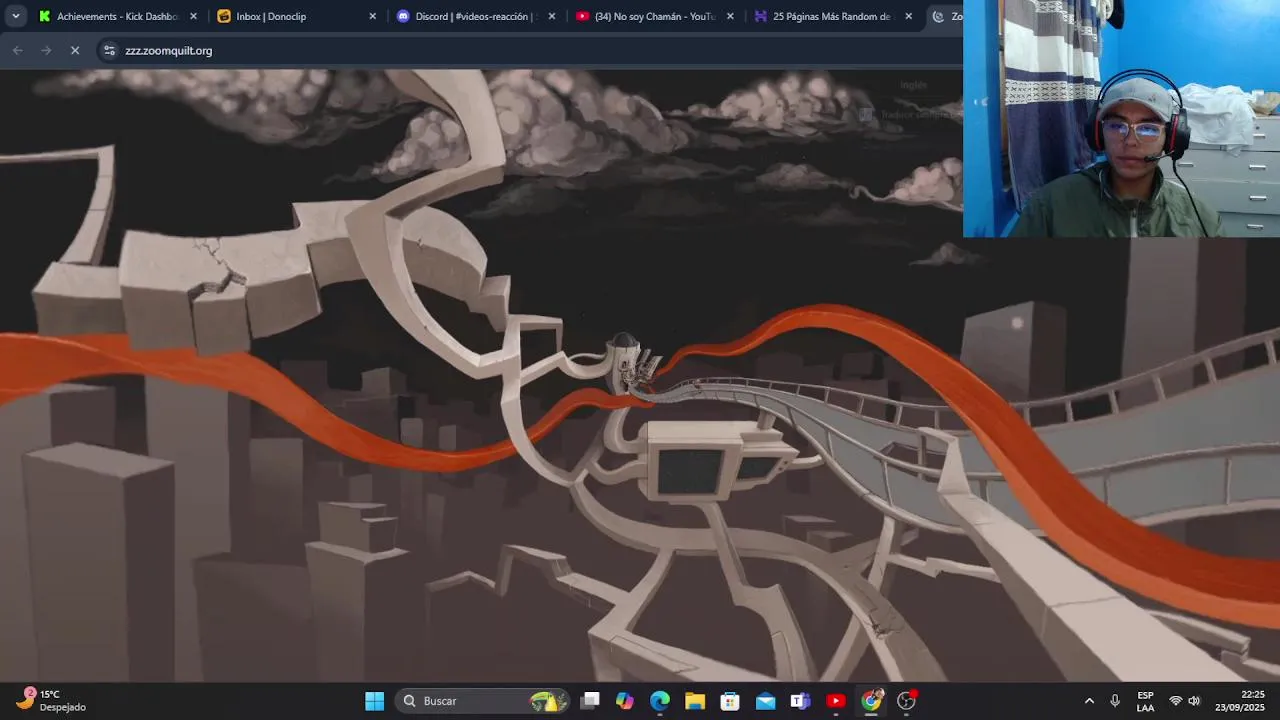The height and width of the screenshot is (720, 1280).
Task: Open Microsoft Edge from the taskbar
Action: pyautogui.click(x=660, y=701)
